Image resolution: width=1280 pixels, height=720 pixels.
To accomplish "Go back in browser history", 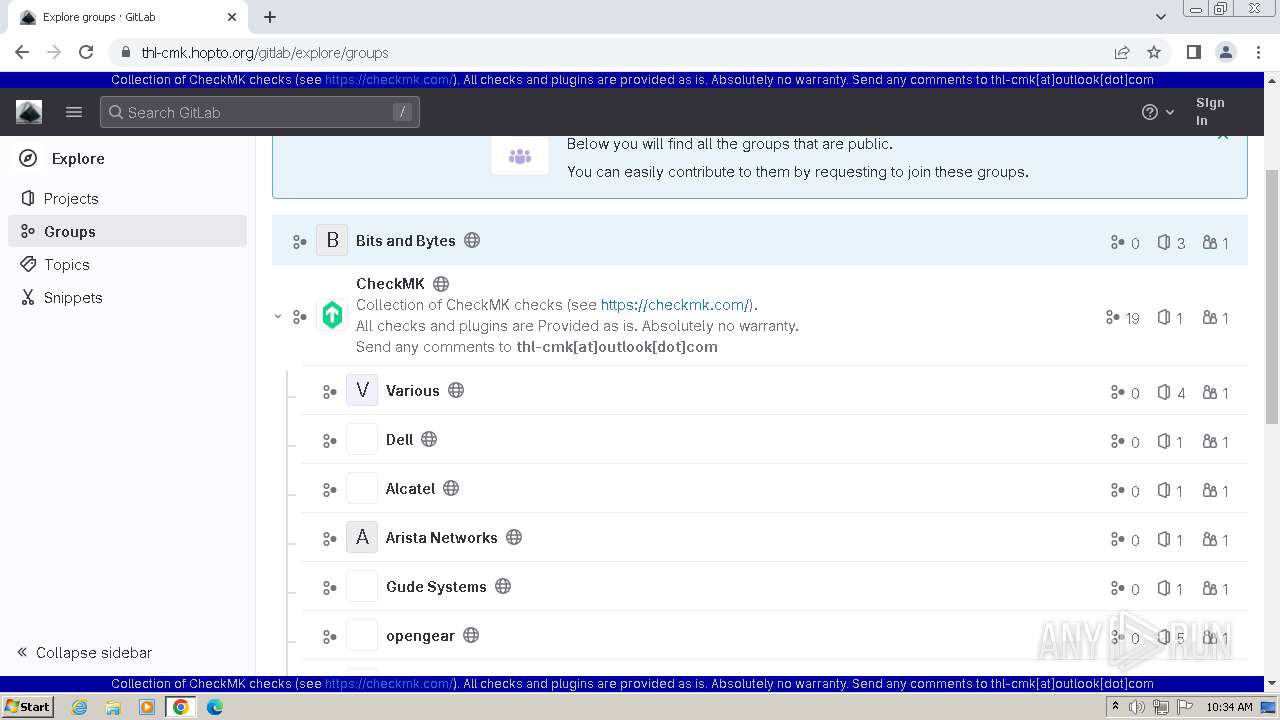I will (22, 52).
